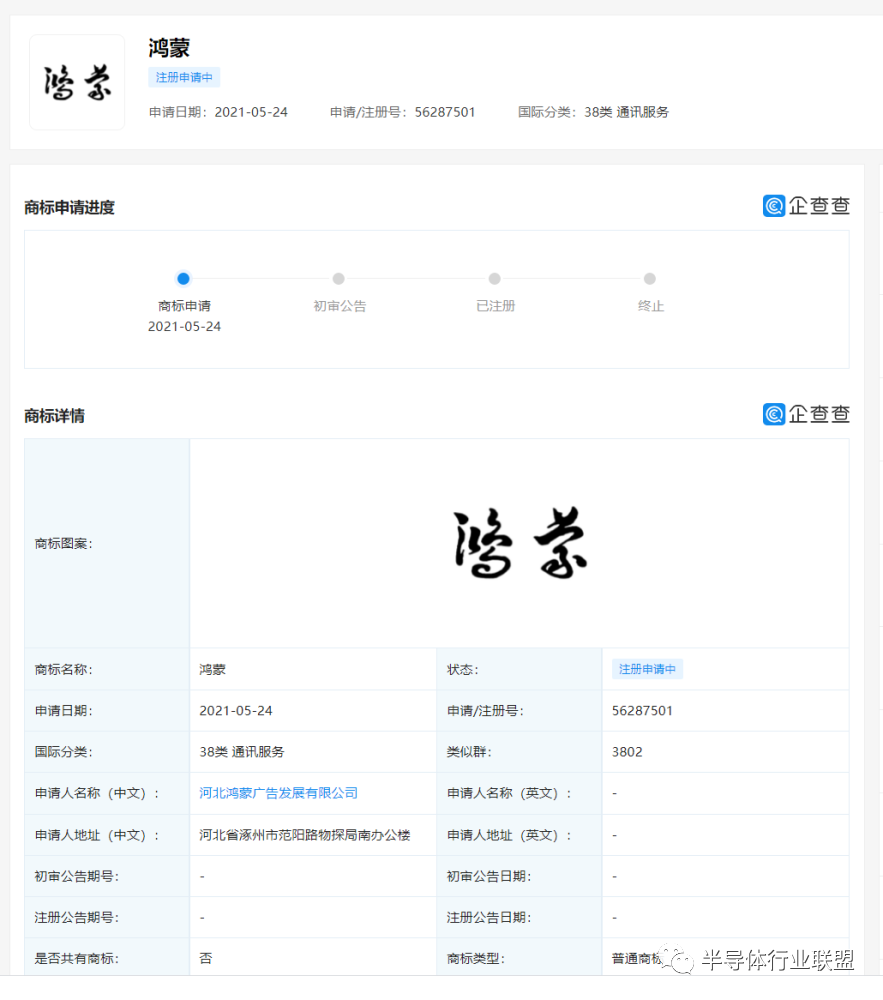
Task: Click the 商标申请进度 section heading
Action: (69, 207)
